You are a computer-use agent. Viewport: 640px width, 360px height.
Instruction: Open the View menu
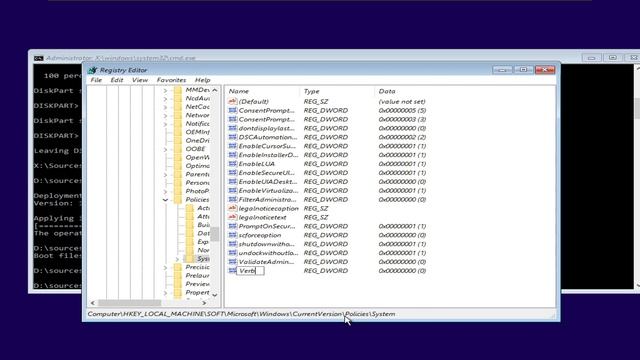click(x=140, y=80)
